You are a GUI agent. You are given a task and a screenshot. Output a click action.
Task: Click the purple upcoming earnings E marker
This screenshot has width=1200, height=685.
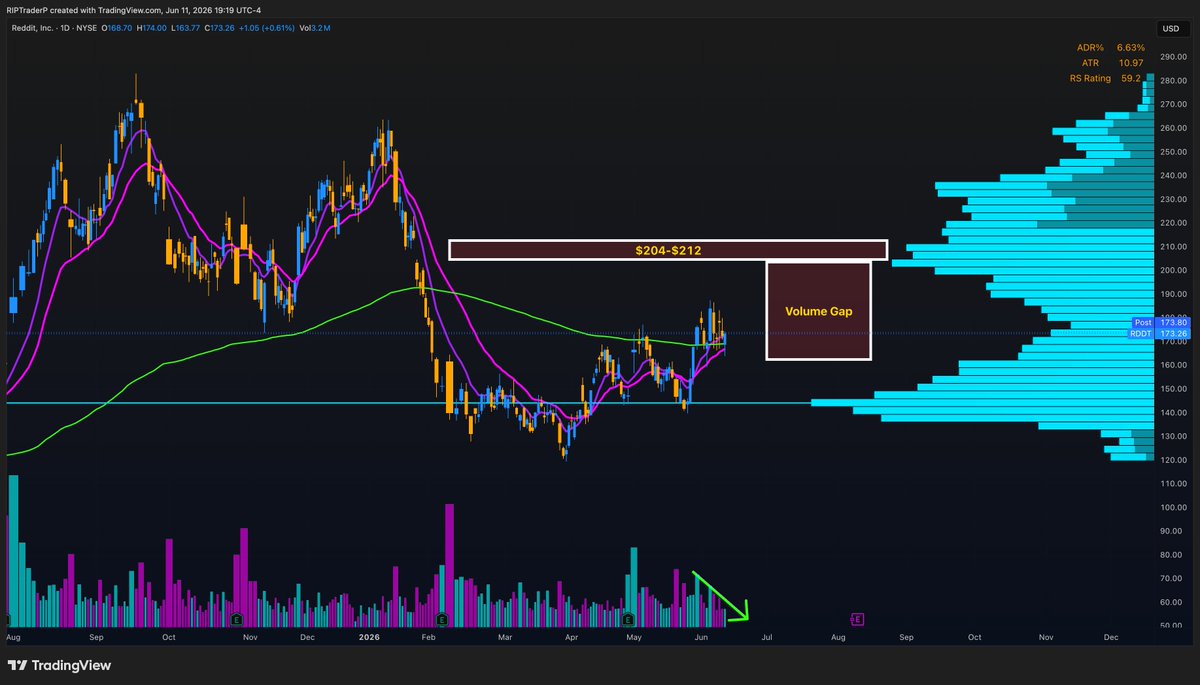tap(857, 619)
